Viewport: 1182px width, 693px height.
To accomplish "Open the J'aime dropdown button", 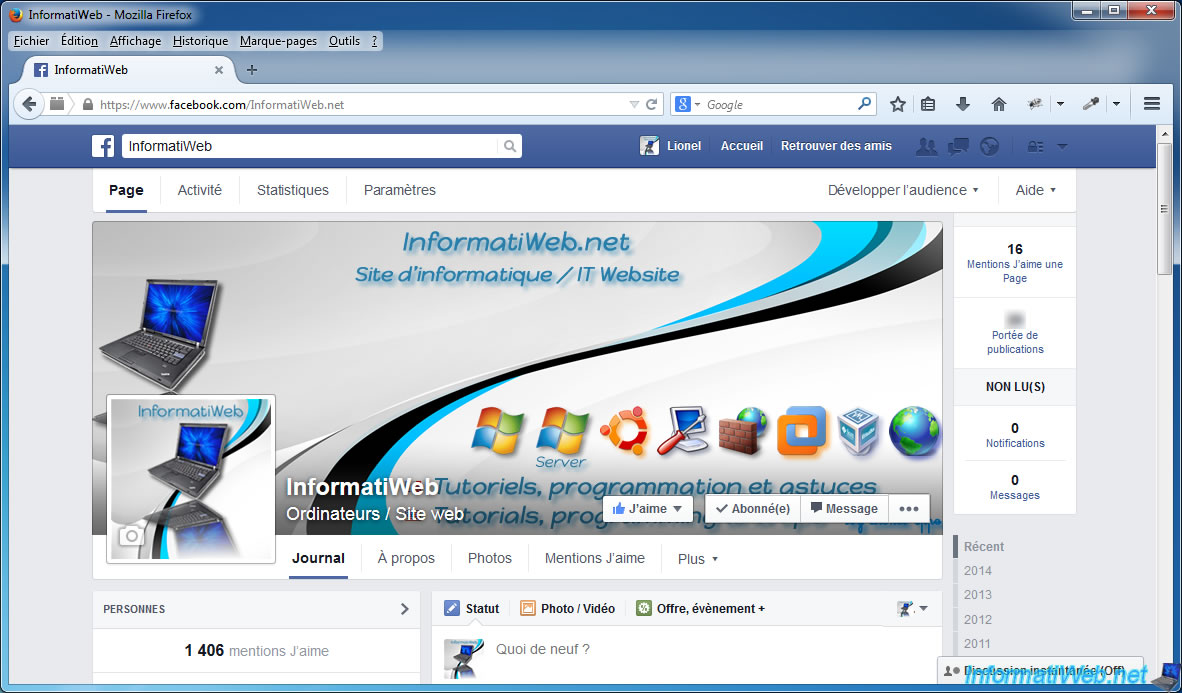I will [648, 509].
